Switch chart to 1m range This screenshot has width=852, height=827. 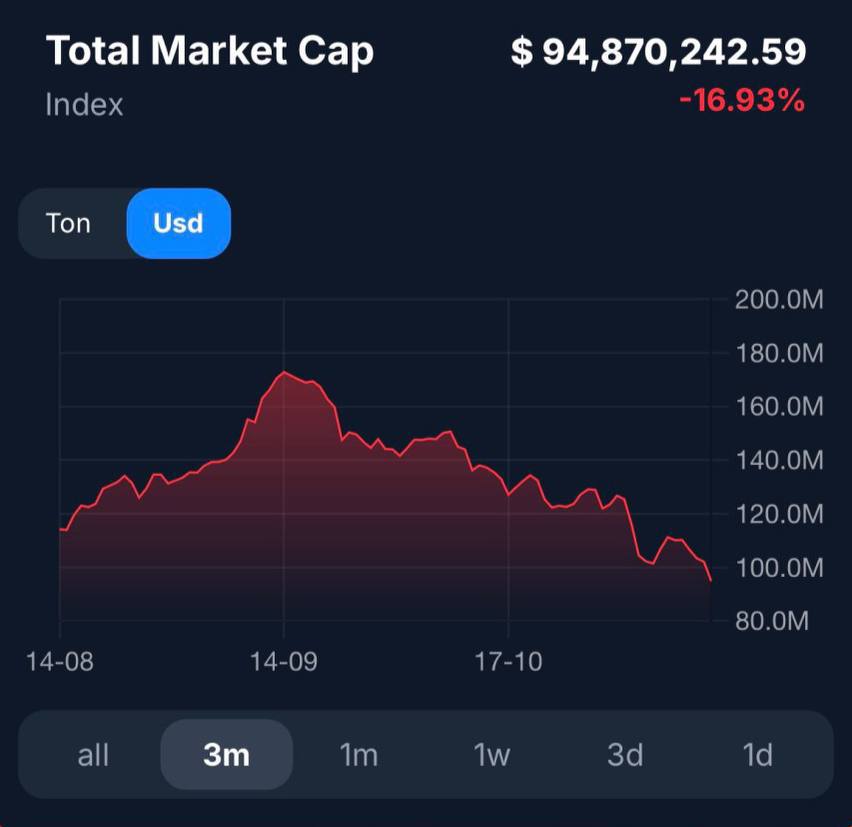pyautogui.click(x=359, y=755)
